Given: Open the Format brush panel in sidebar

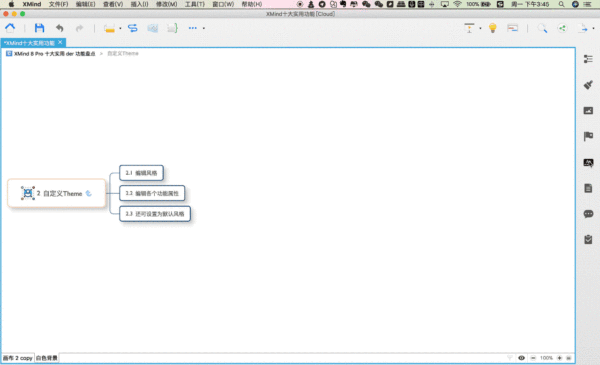Looking at the screenshot, I should point(588,85).
